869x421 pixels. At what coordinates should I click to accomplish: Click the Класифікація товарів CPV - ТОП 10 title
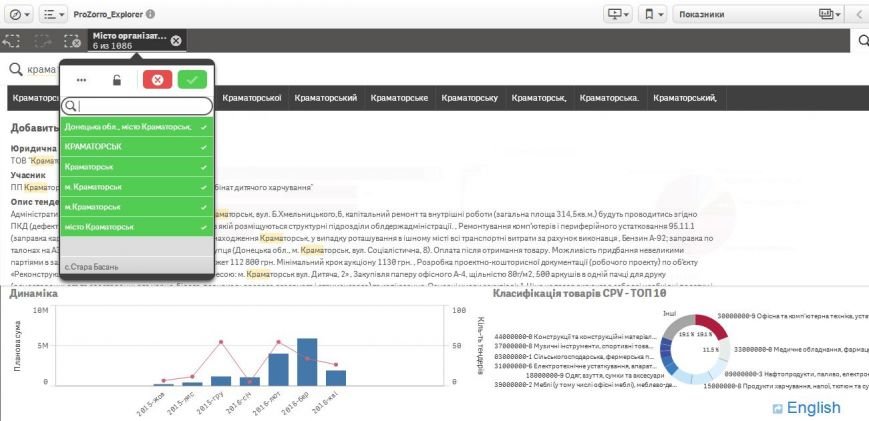pos(579,294)
